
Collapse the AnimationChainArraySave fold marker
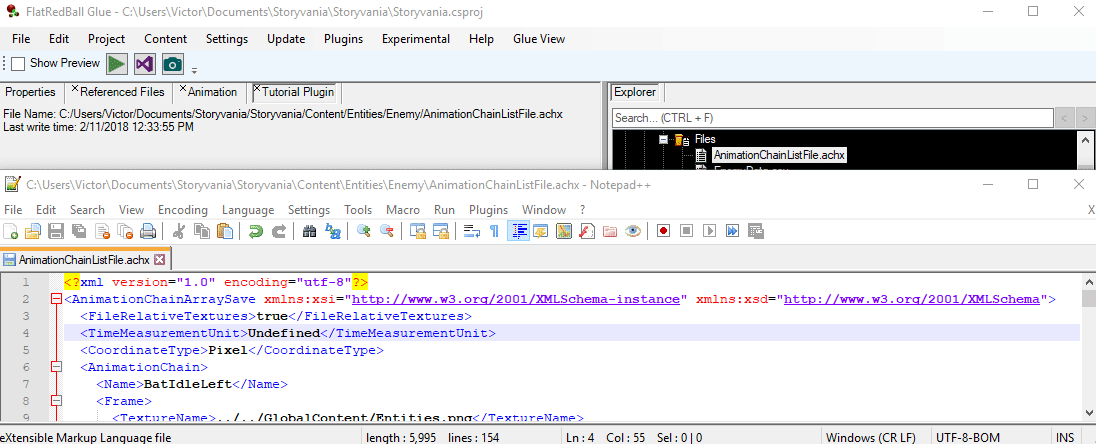click(55, 299)
